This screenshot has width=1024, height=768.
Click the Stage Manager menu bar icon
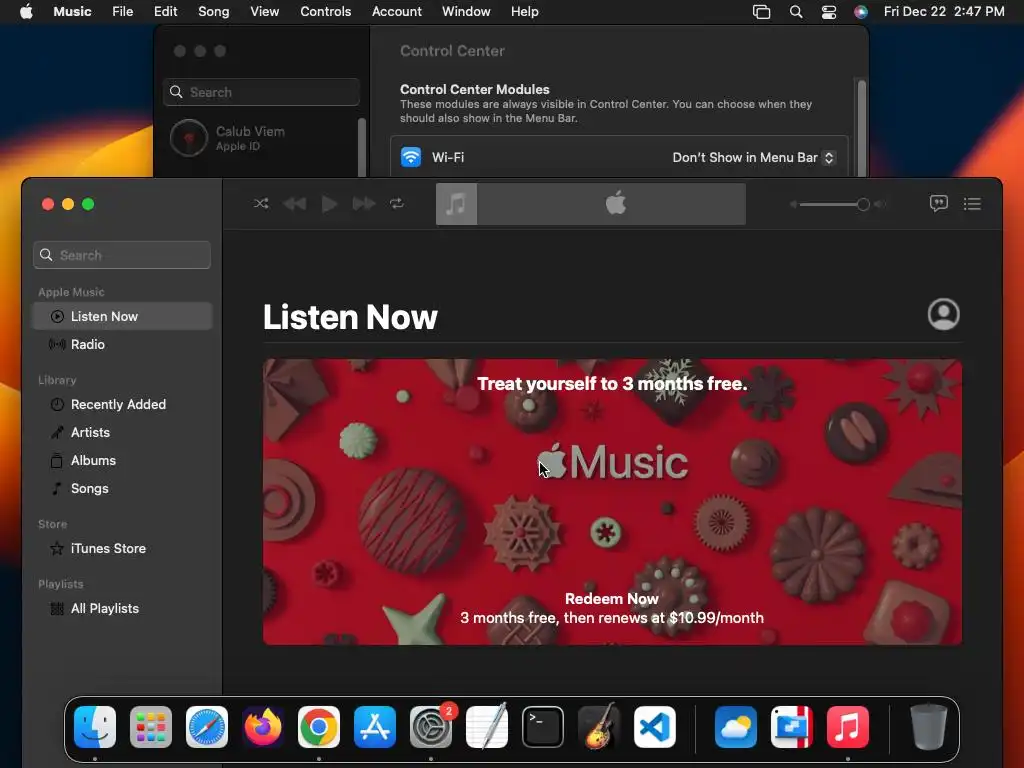[761, 12]
